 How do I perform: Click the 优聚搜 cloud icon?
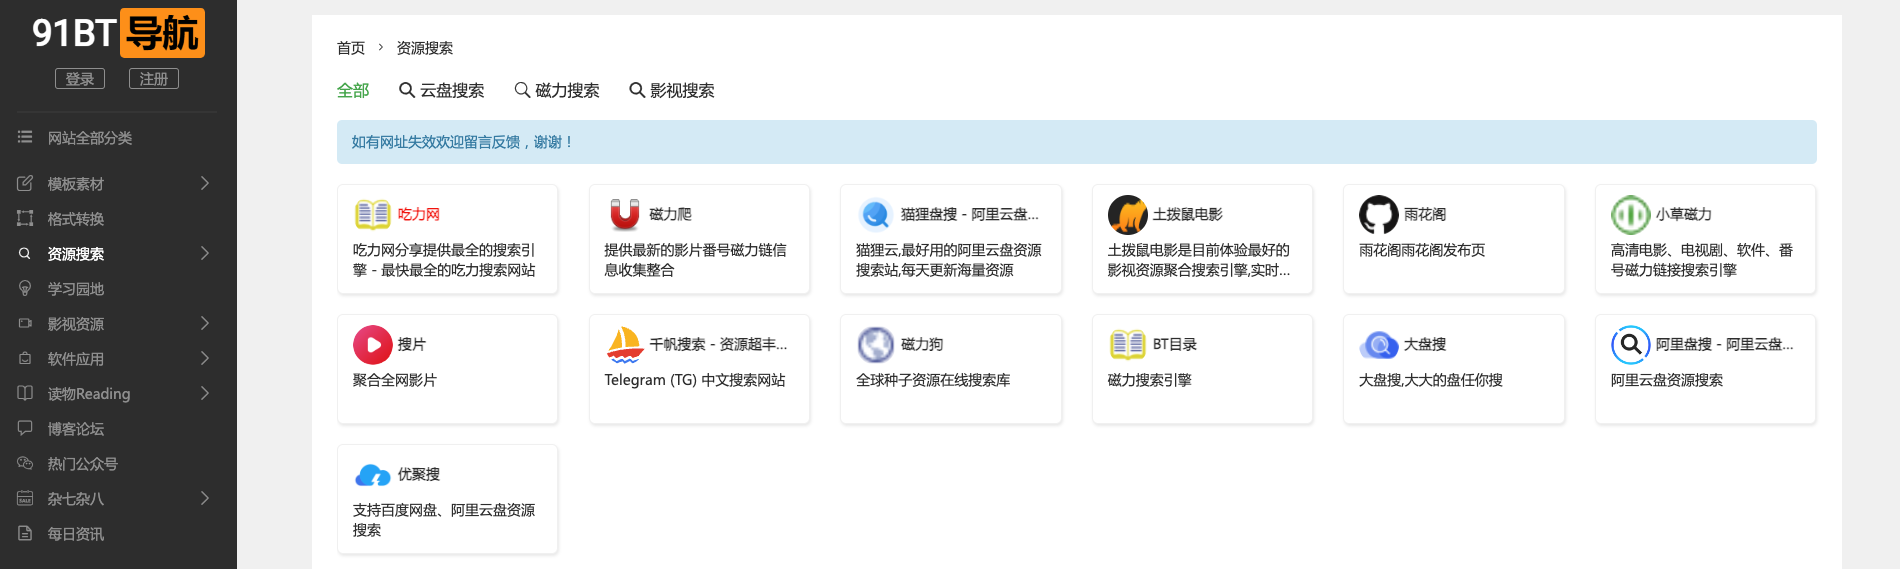(x=373, y=474)
